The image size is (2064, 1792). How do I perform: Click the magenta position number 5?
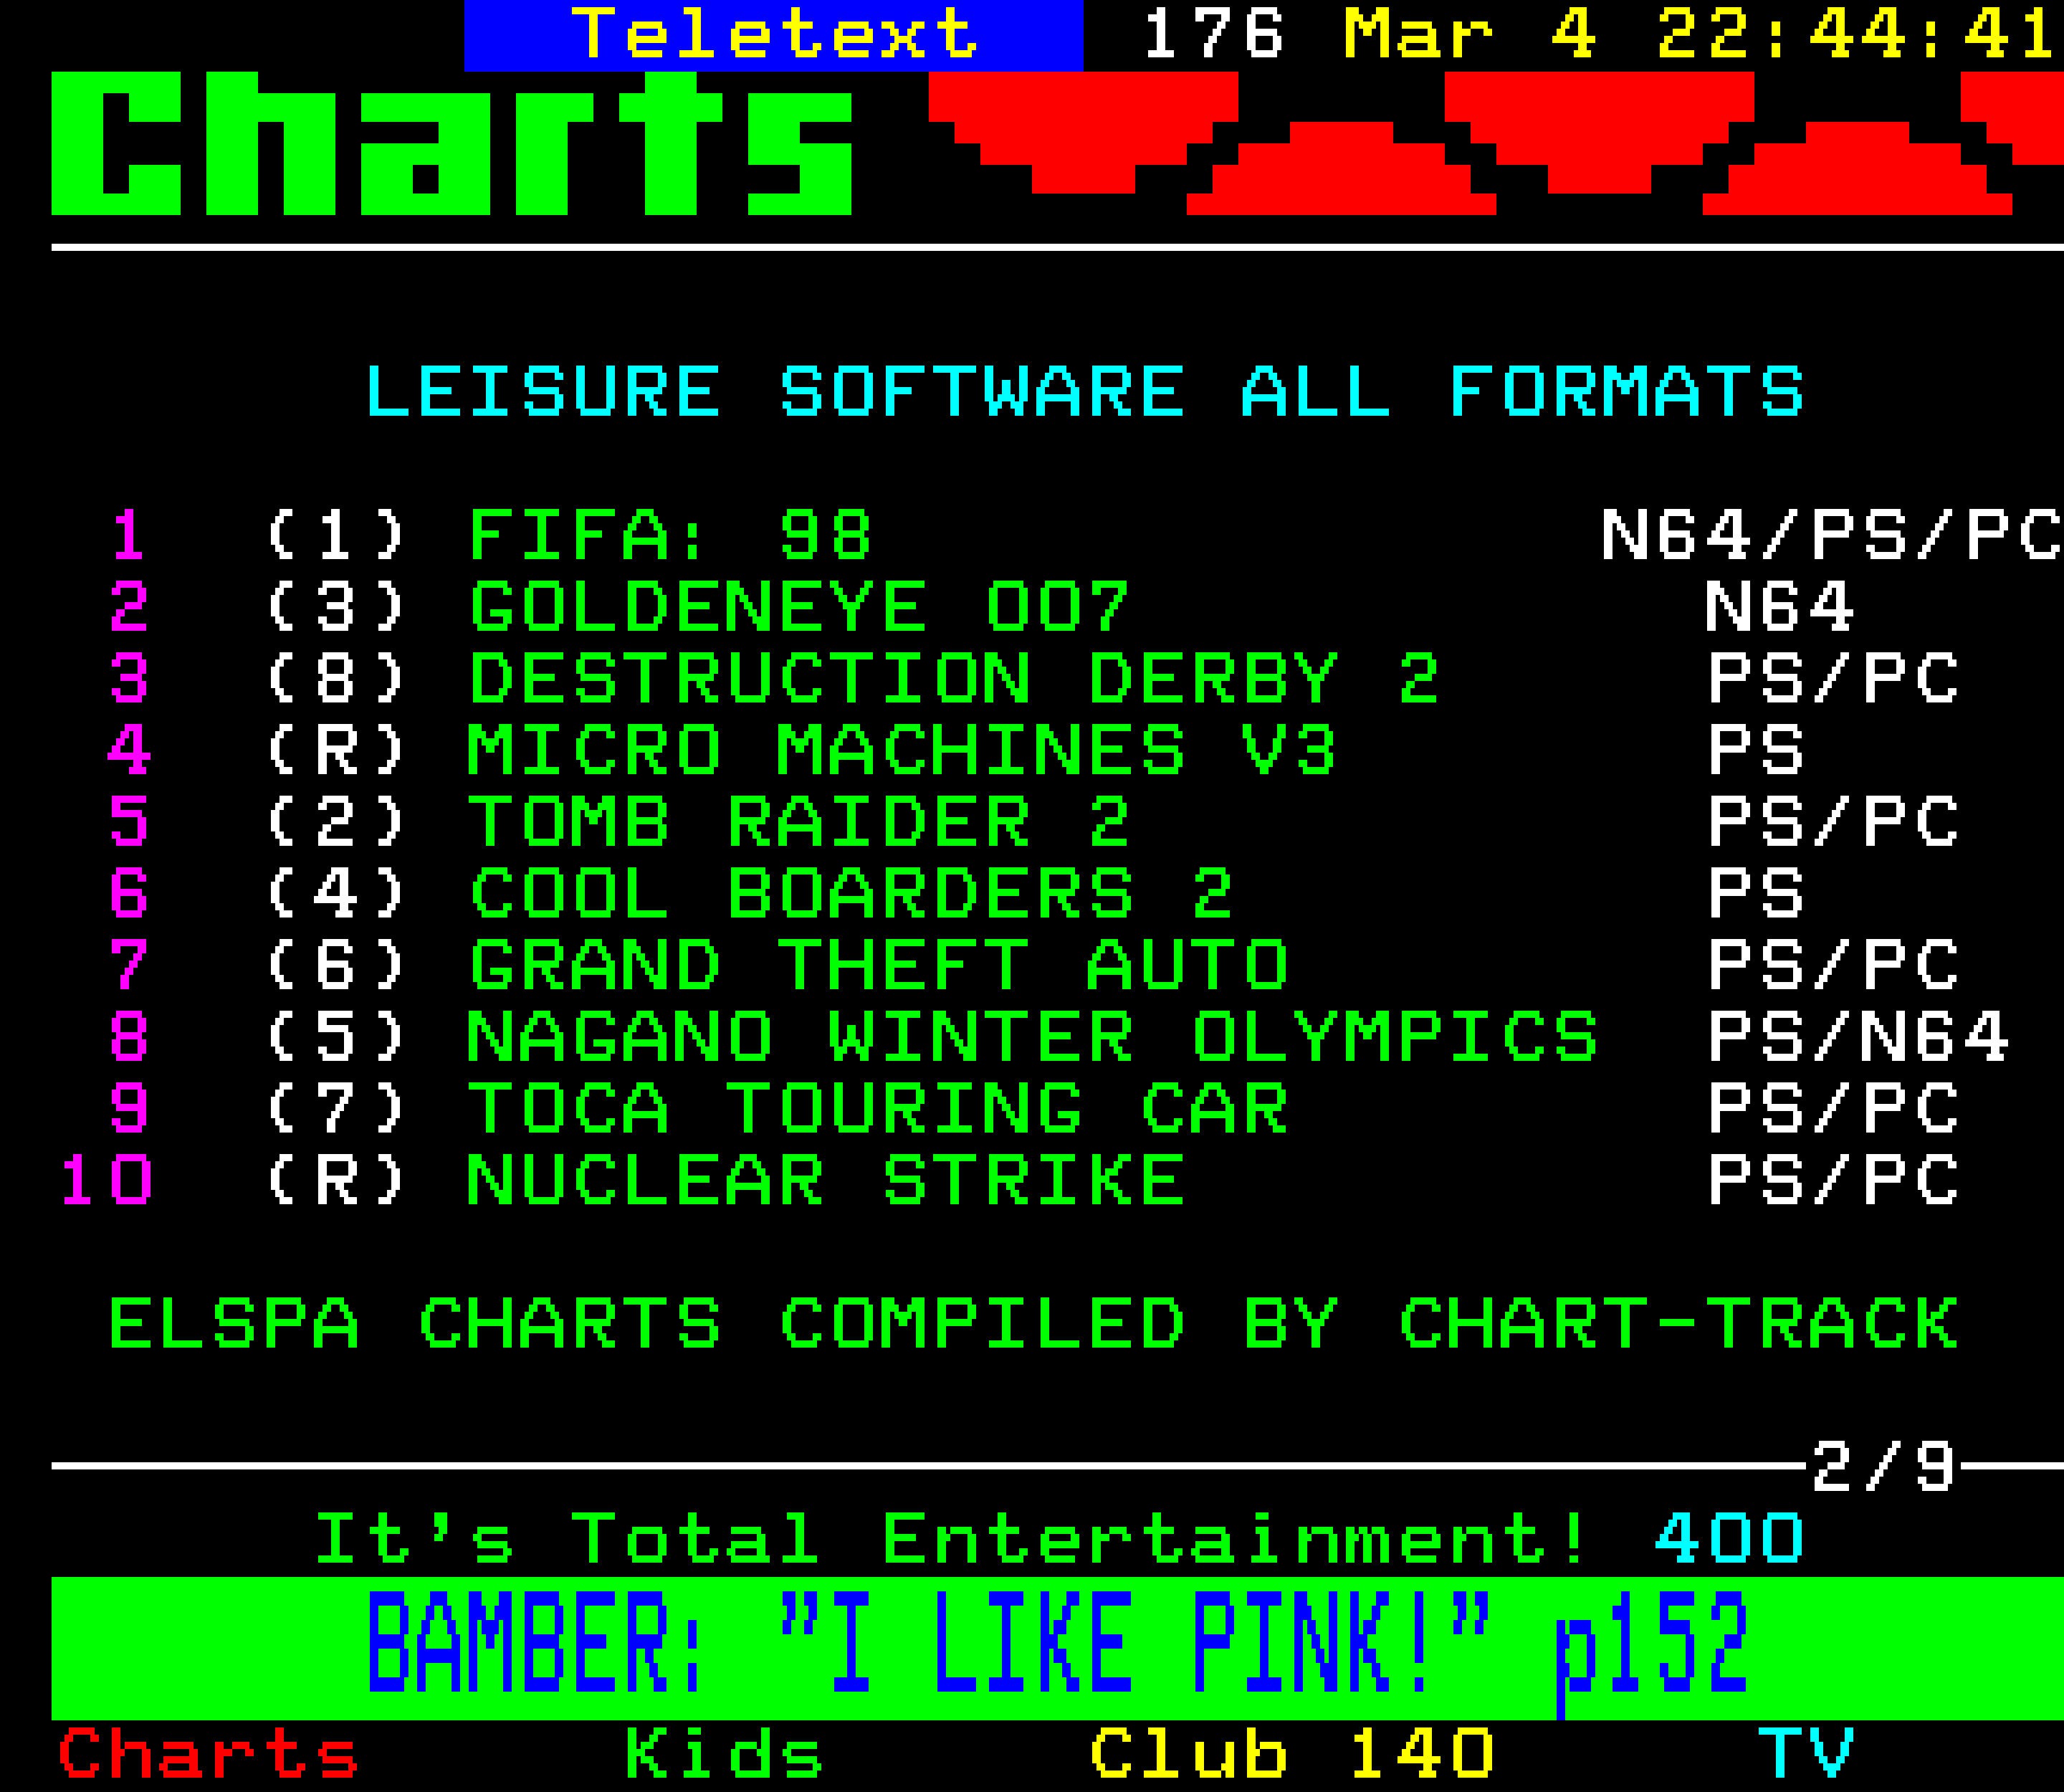(129, 822)
